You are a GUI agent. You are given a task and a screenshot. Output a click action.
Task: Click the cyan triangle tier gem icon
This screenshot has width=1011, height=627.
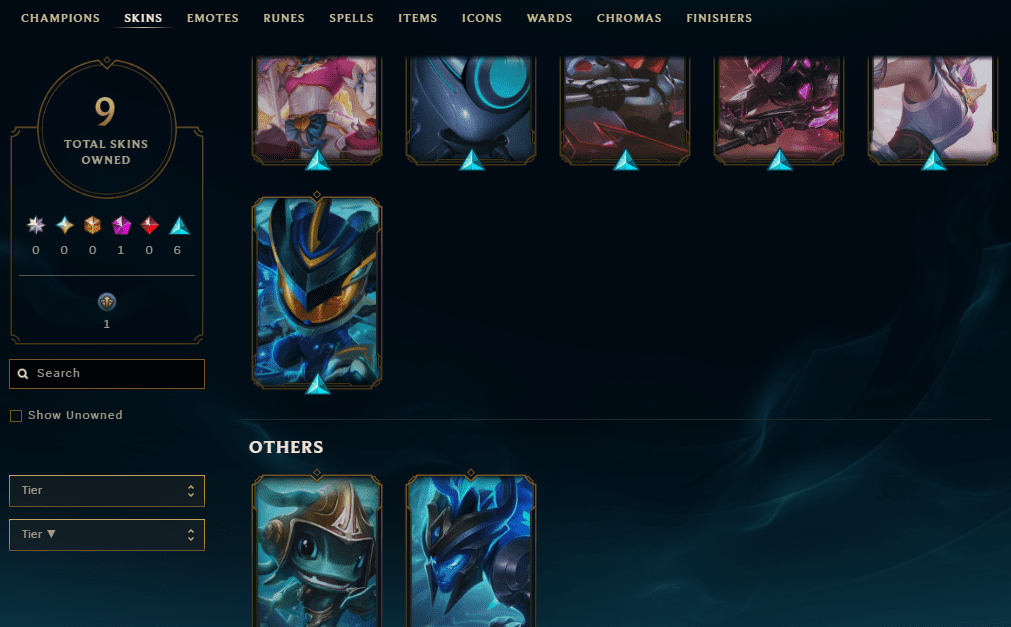click(179, 226)
